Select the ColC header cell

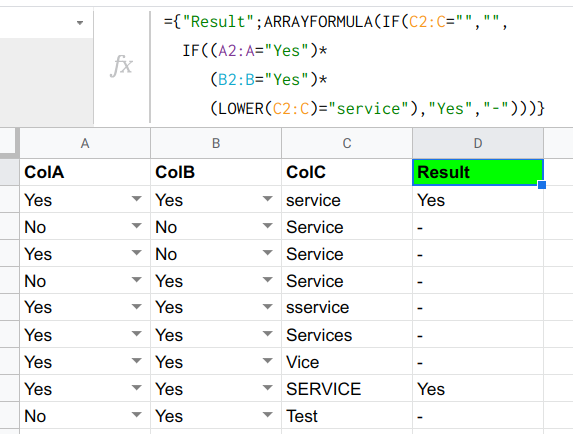pyautogui.click(x=347, y=172)
